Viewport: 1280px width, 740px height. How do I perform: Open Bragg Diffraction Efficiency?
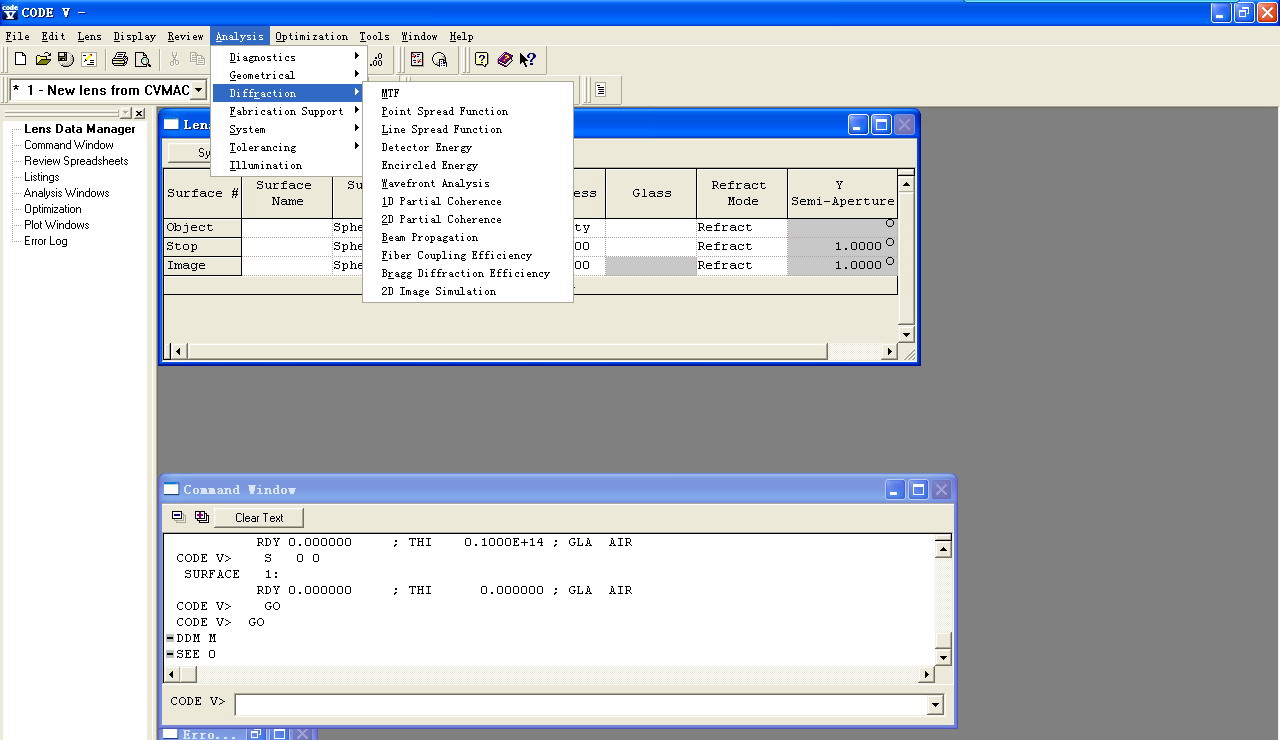pyautogui.click(x=467, y=273)
